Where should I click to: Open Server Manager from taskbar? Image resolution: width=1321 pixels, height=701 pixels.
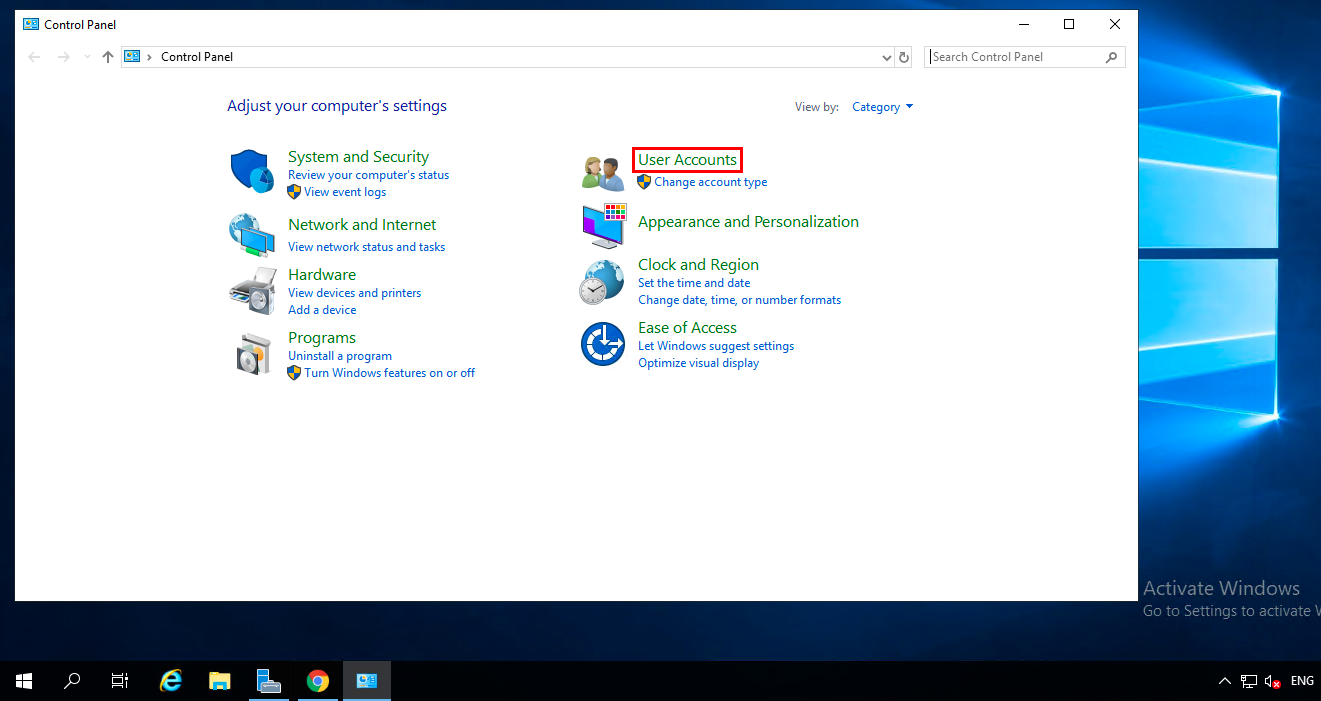click(269, 681)
